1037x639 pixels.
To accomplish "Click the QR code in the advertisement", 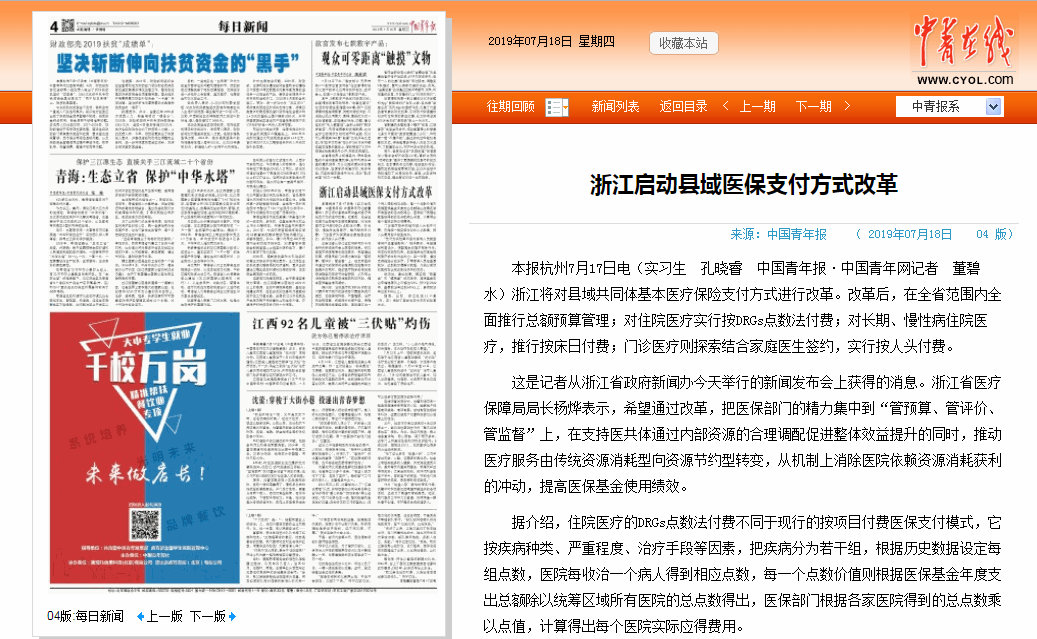I will click(146, 522).
